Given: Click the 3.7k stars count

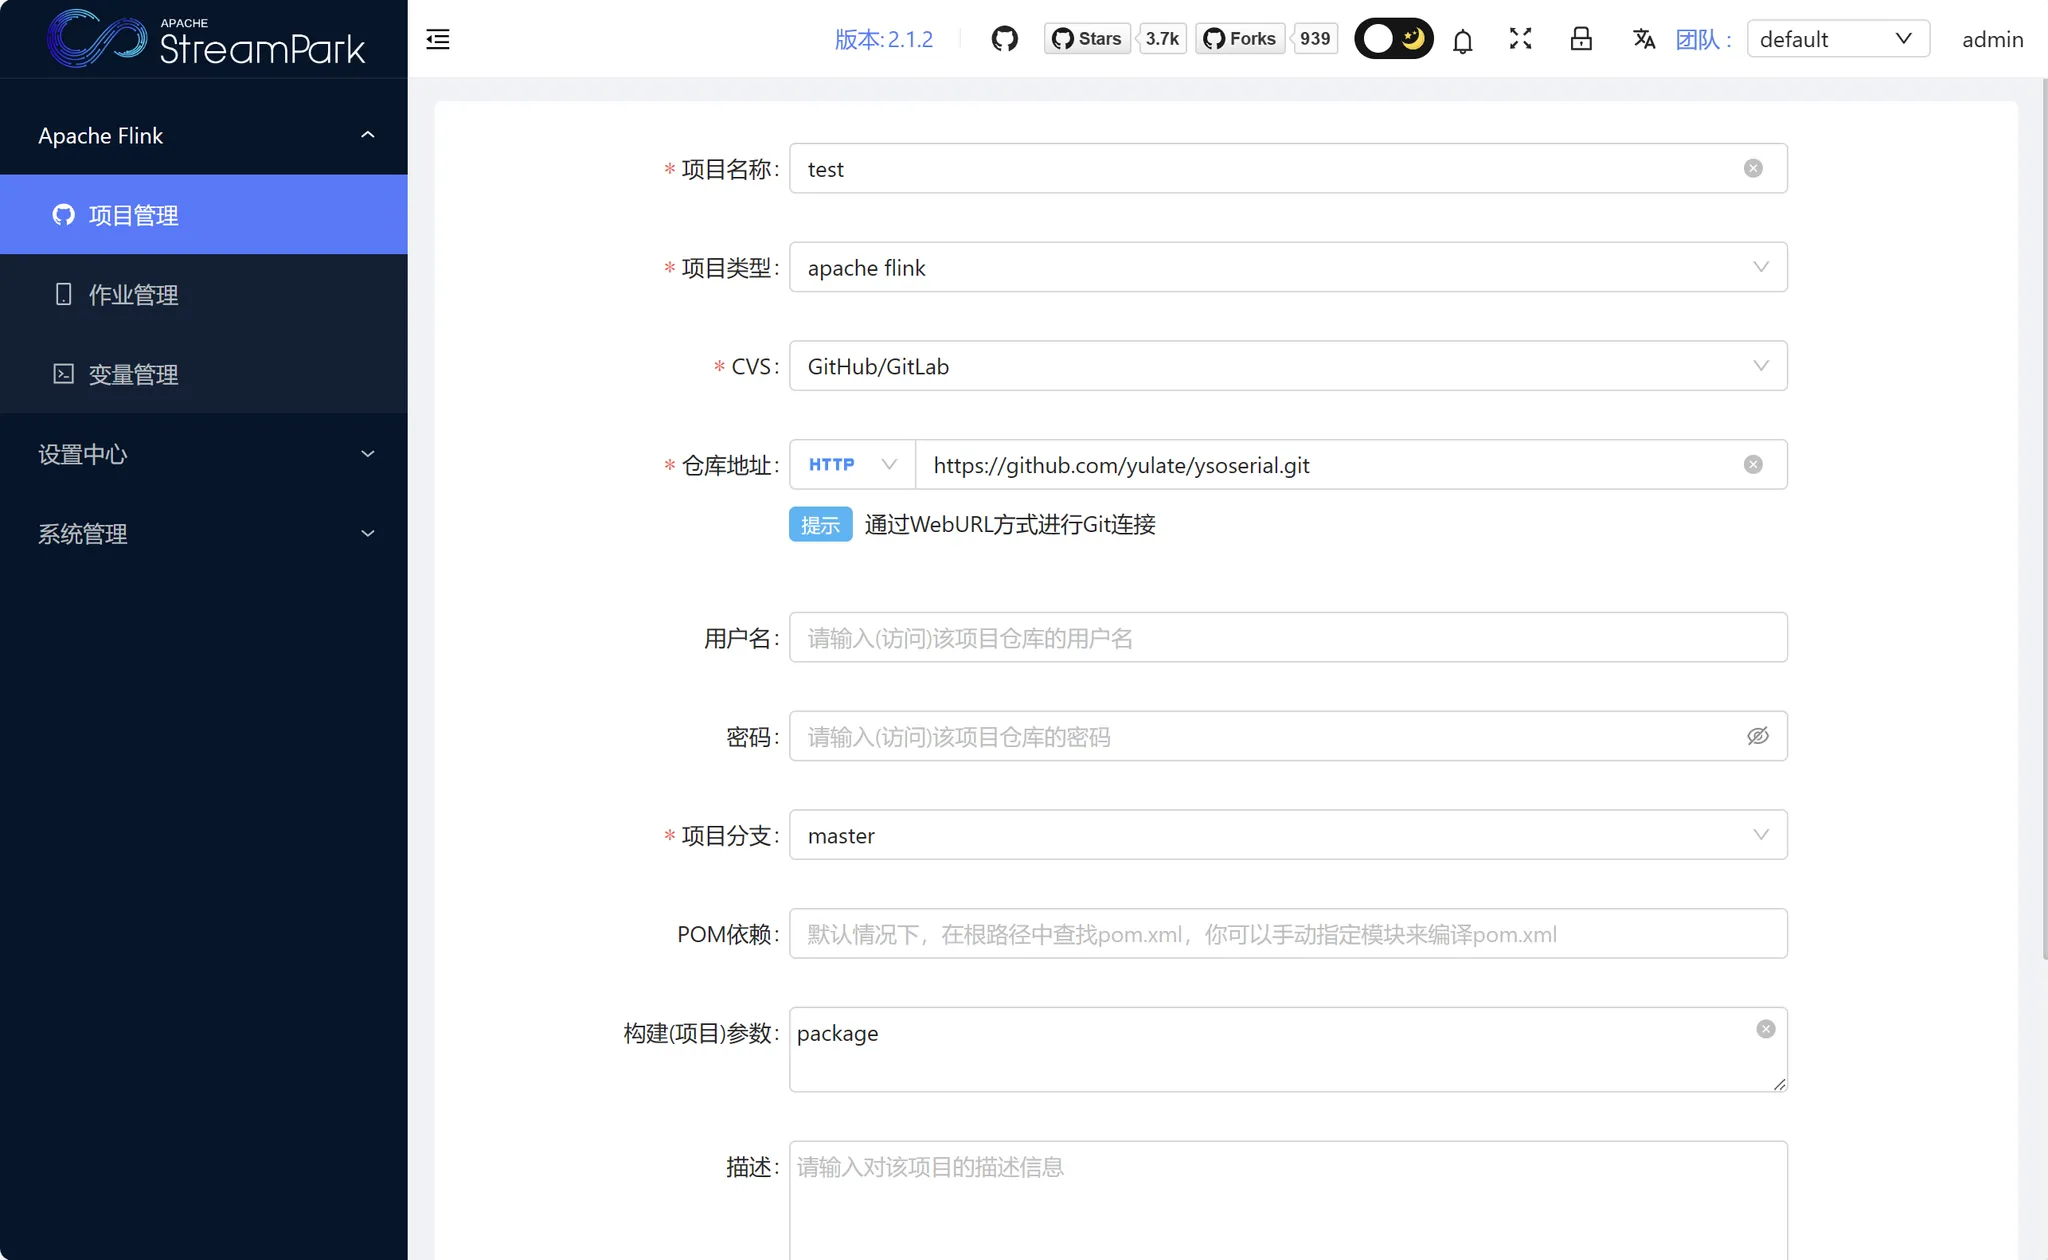Looking at the screenshot, I should (1162, 39).
